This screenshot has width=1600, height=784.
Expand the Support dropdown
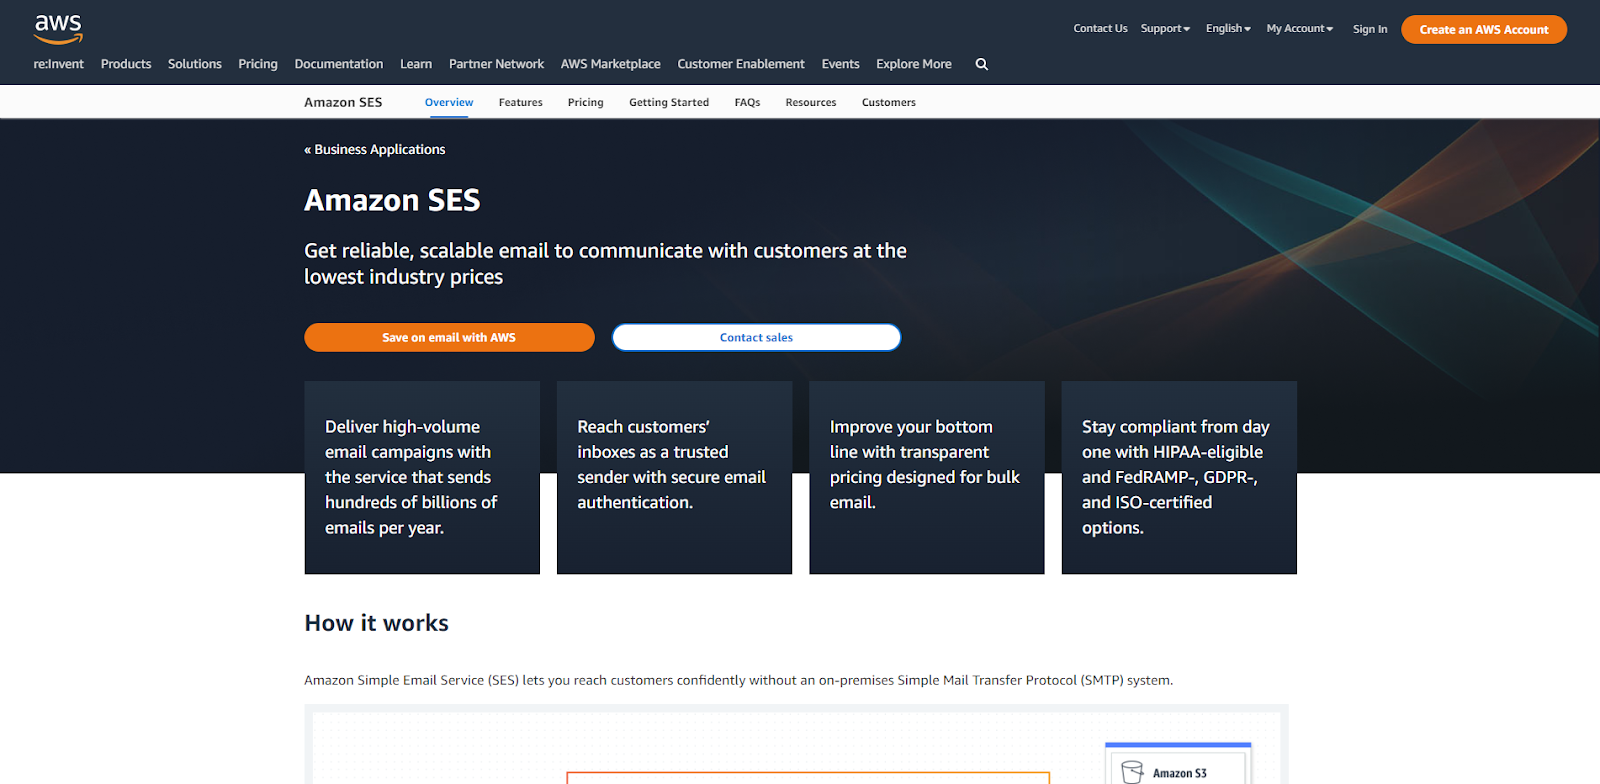(x=1165, y=29)
